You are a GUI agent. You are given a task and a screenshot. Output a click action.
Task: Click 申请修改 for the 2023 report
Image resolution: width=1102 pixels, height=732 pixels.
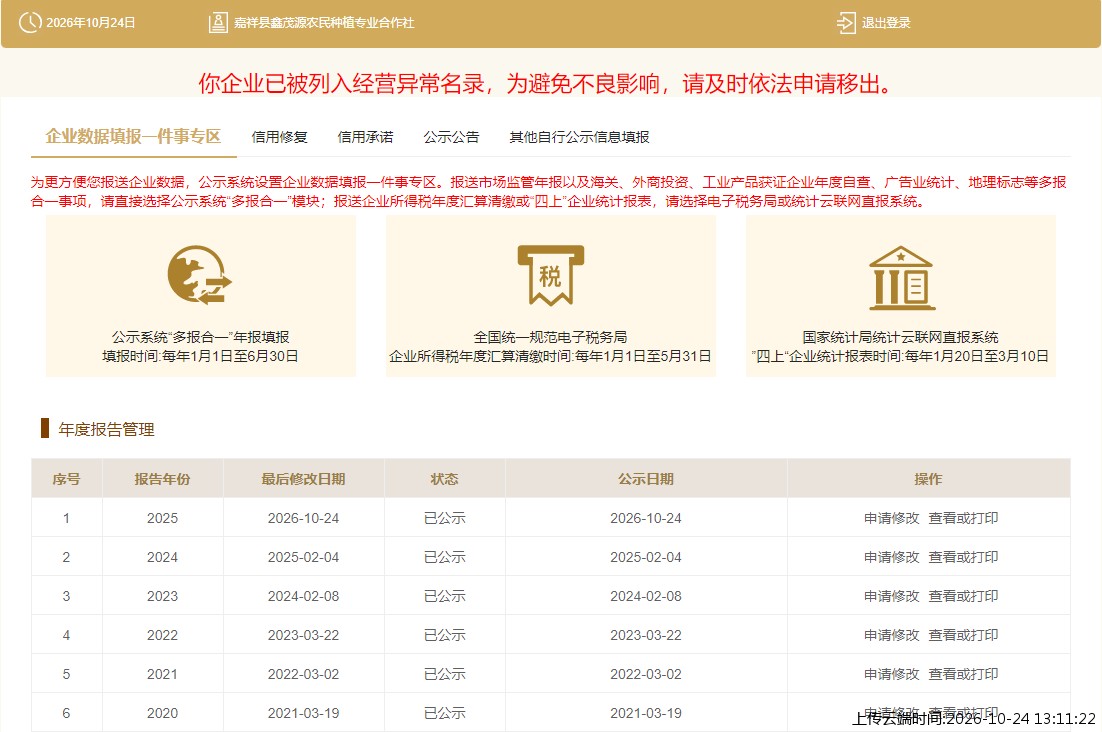point(892,596)
